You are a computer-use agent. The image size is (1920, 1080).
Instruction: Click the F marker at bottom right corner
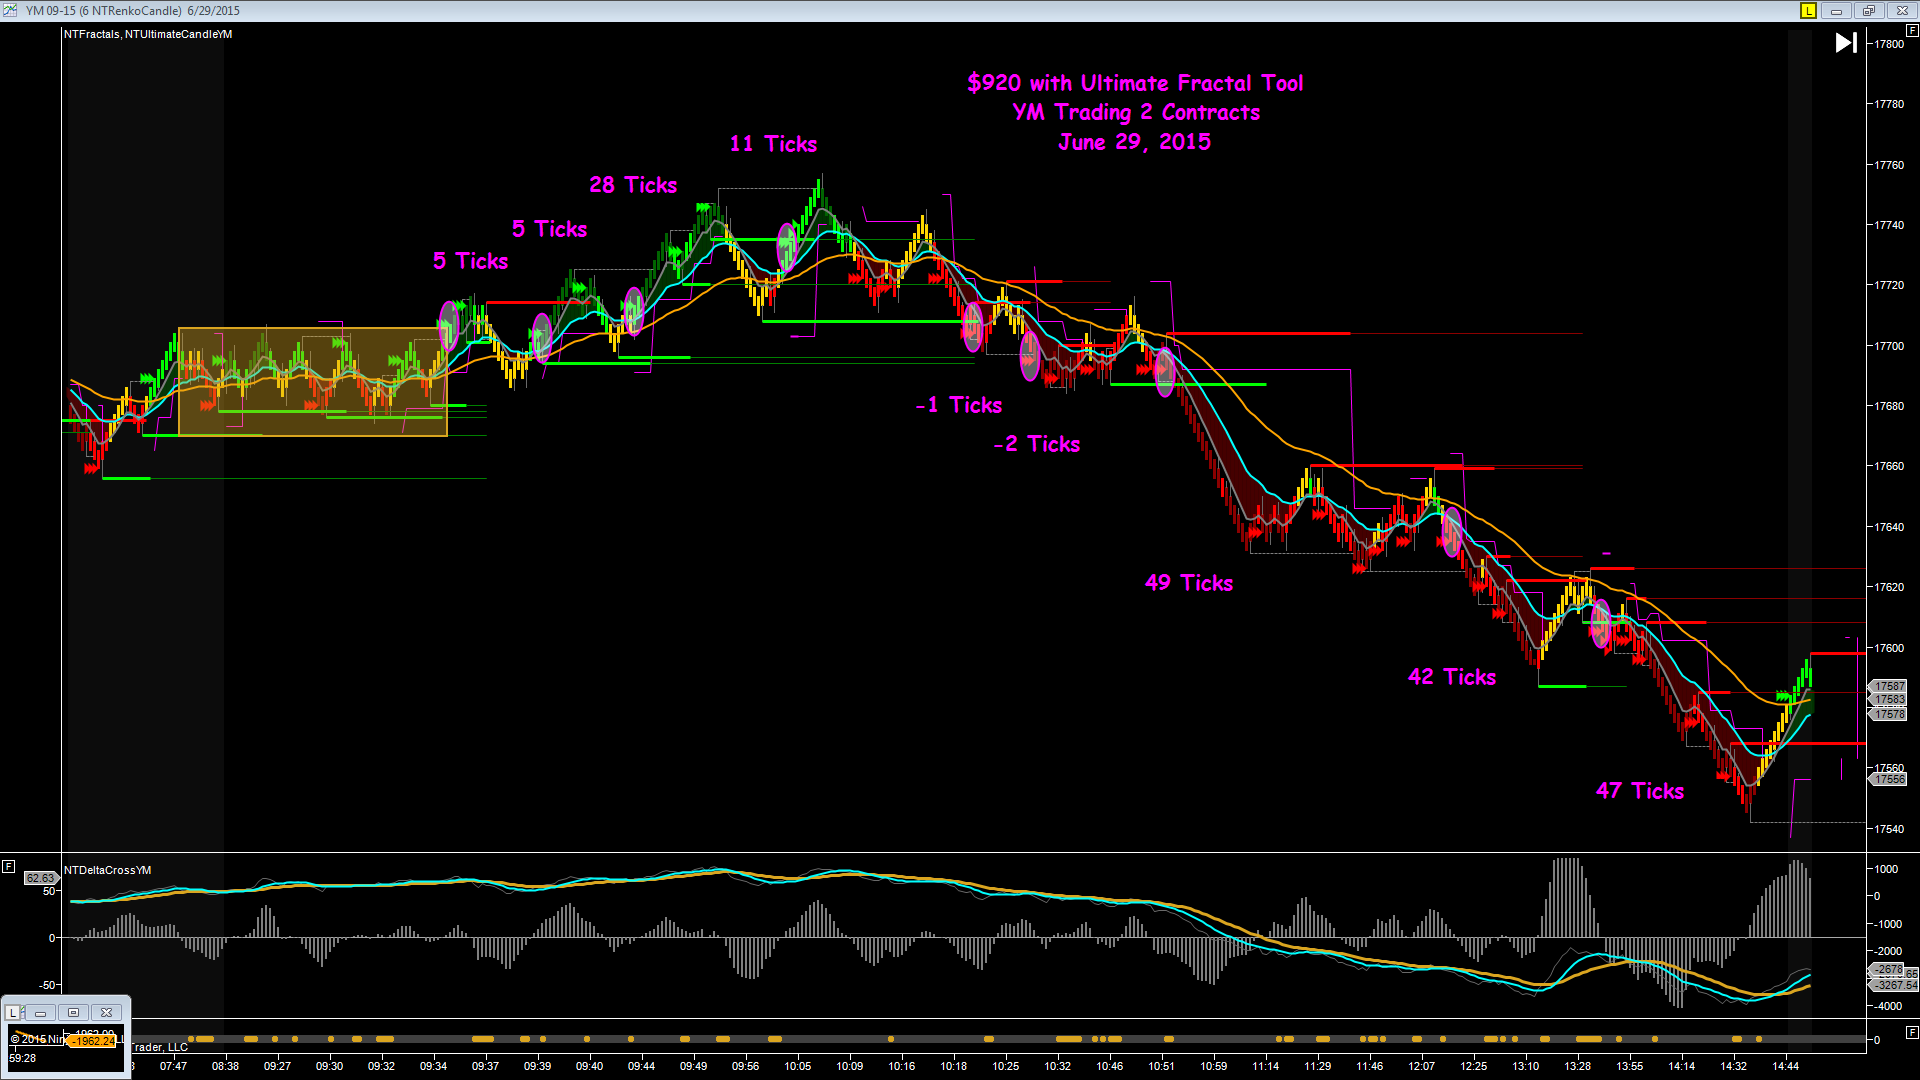(1912, 1032)
